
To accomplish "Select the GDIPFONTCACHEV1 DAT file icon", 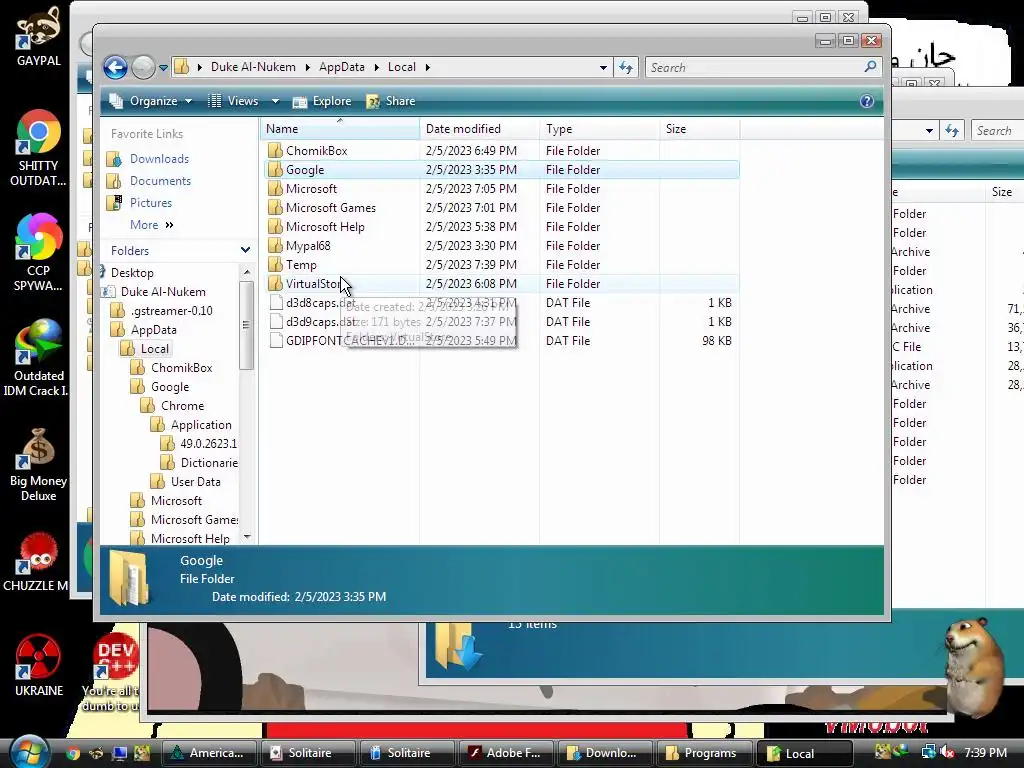I will click(x=276, y=341).
